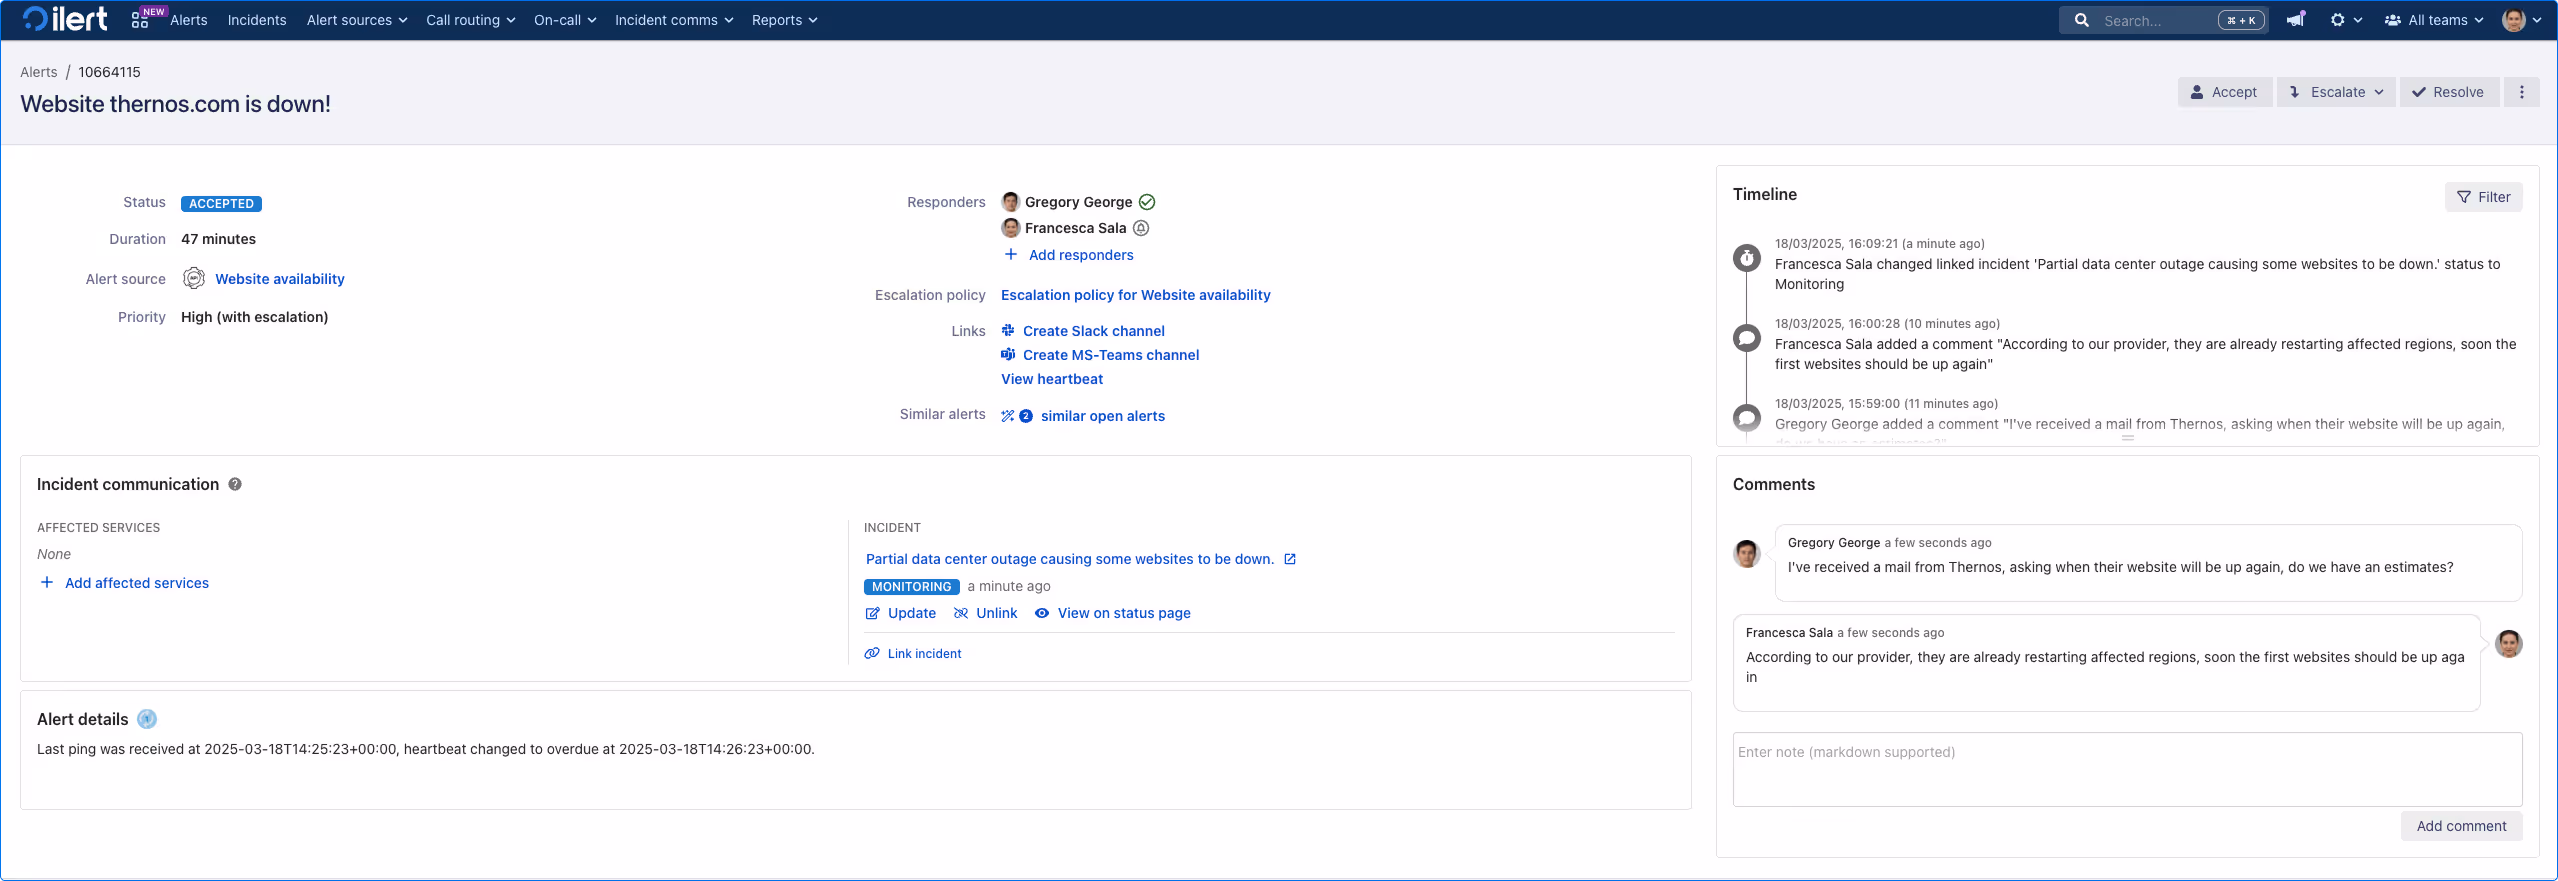Click the Incident communication help icon
Viewport: 2558px width, 881px height.
click(235, 484)
